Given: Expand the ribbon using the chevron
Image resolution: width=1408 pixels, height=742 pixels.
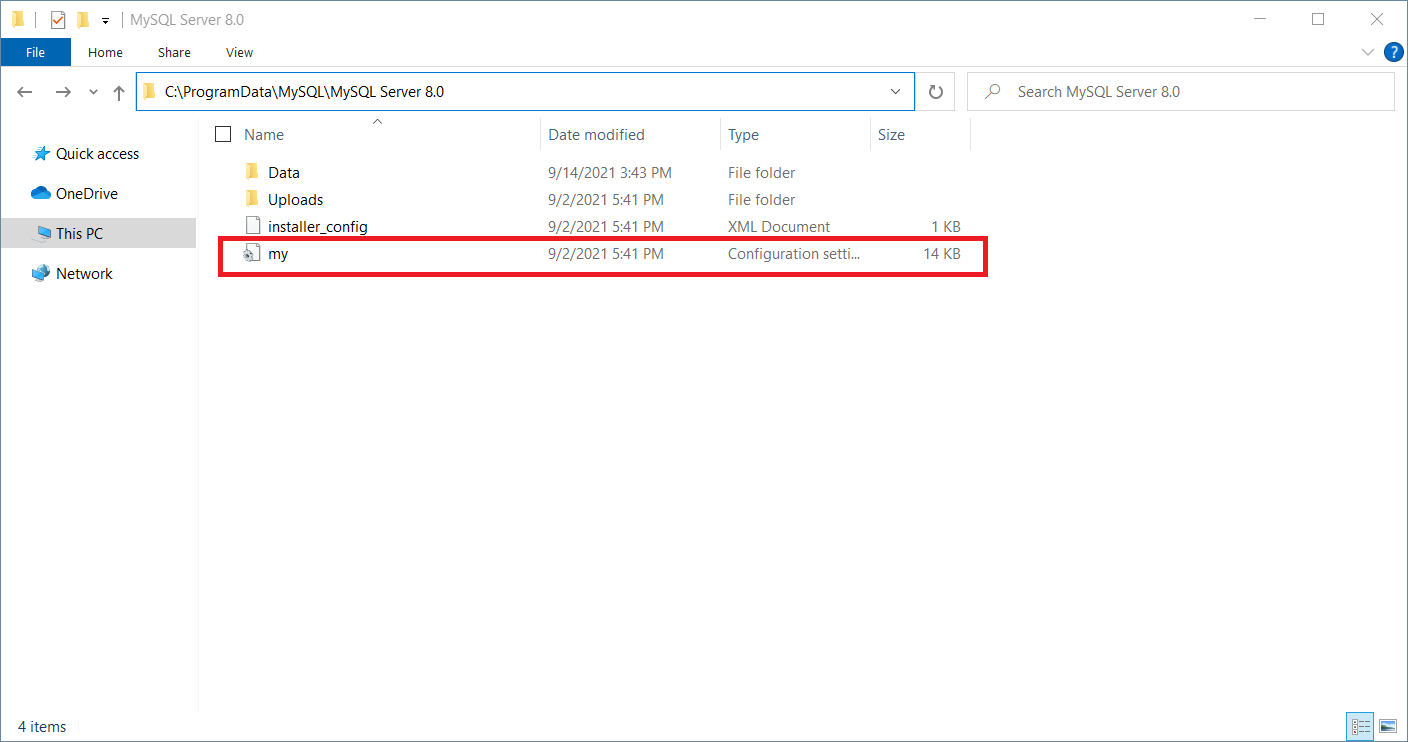Looking at the screenshot, I should [x=1368, y=52].
